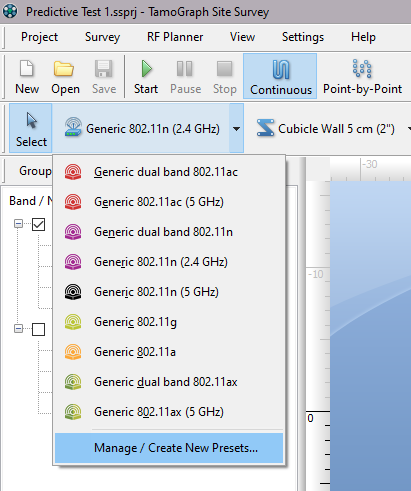The height and width of the screenshot is (491, 411).
Task: Open the AP preset dropdown arrow
Action: pyautogui.click(x=236, y=128)
